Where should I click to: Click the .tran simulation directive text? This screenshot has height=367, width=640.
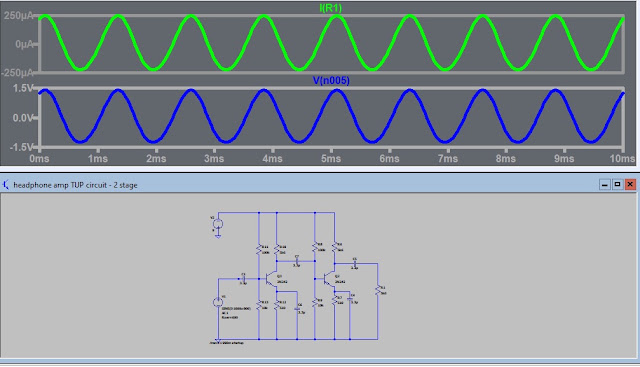(227, 343)
